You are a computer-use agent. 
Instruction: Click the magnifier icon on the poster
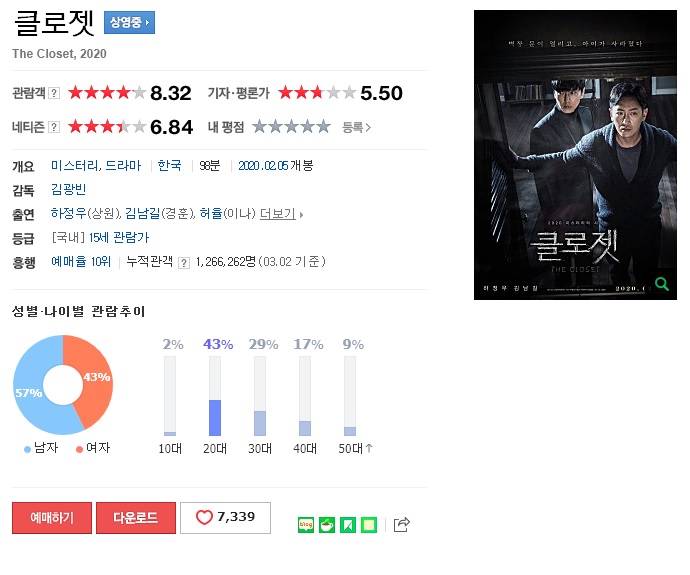click(x=661, y=284)
